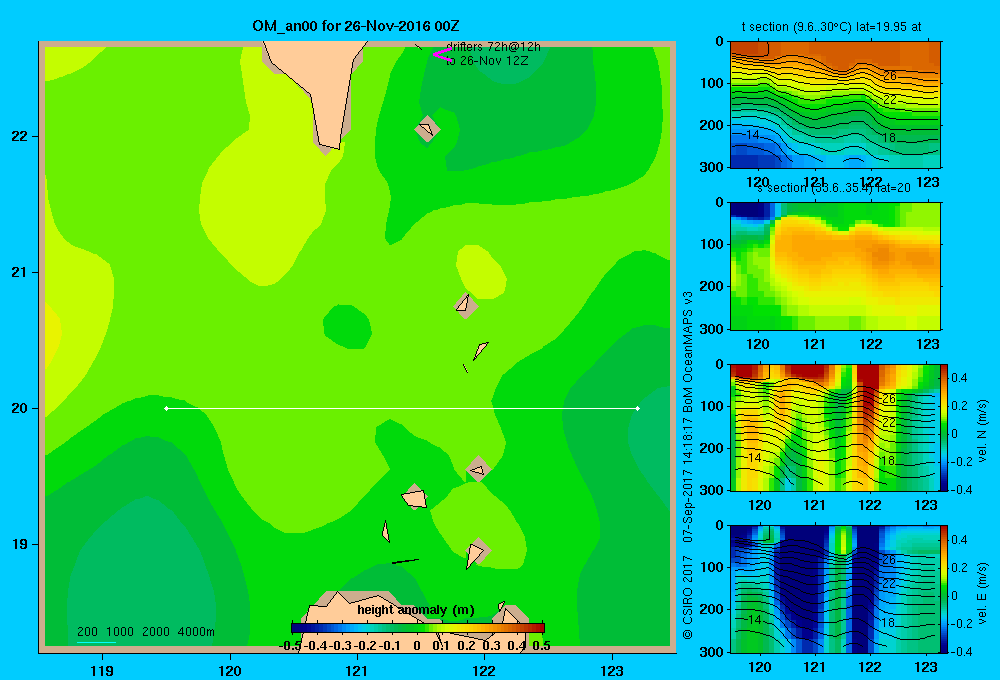Screen dimensions: 1000x680
Task: Open the salinity section plot
Action: point(835,266)
